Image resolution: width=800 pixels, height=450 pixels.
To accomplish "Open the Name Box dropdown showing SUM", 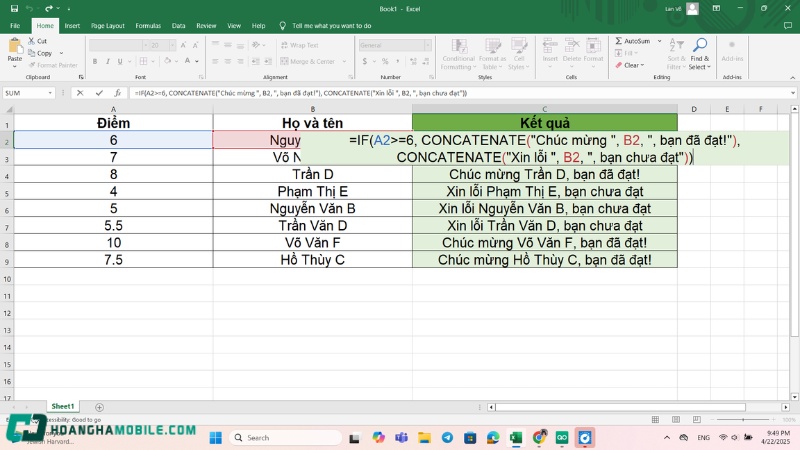I will pos(50,93).
